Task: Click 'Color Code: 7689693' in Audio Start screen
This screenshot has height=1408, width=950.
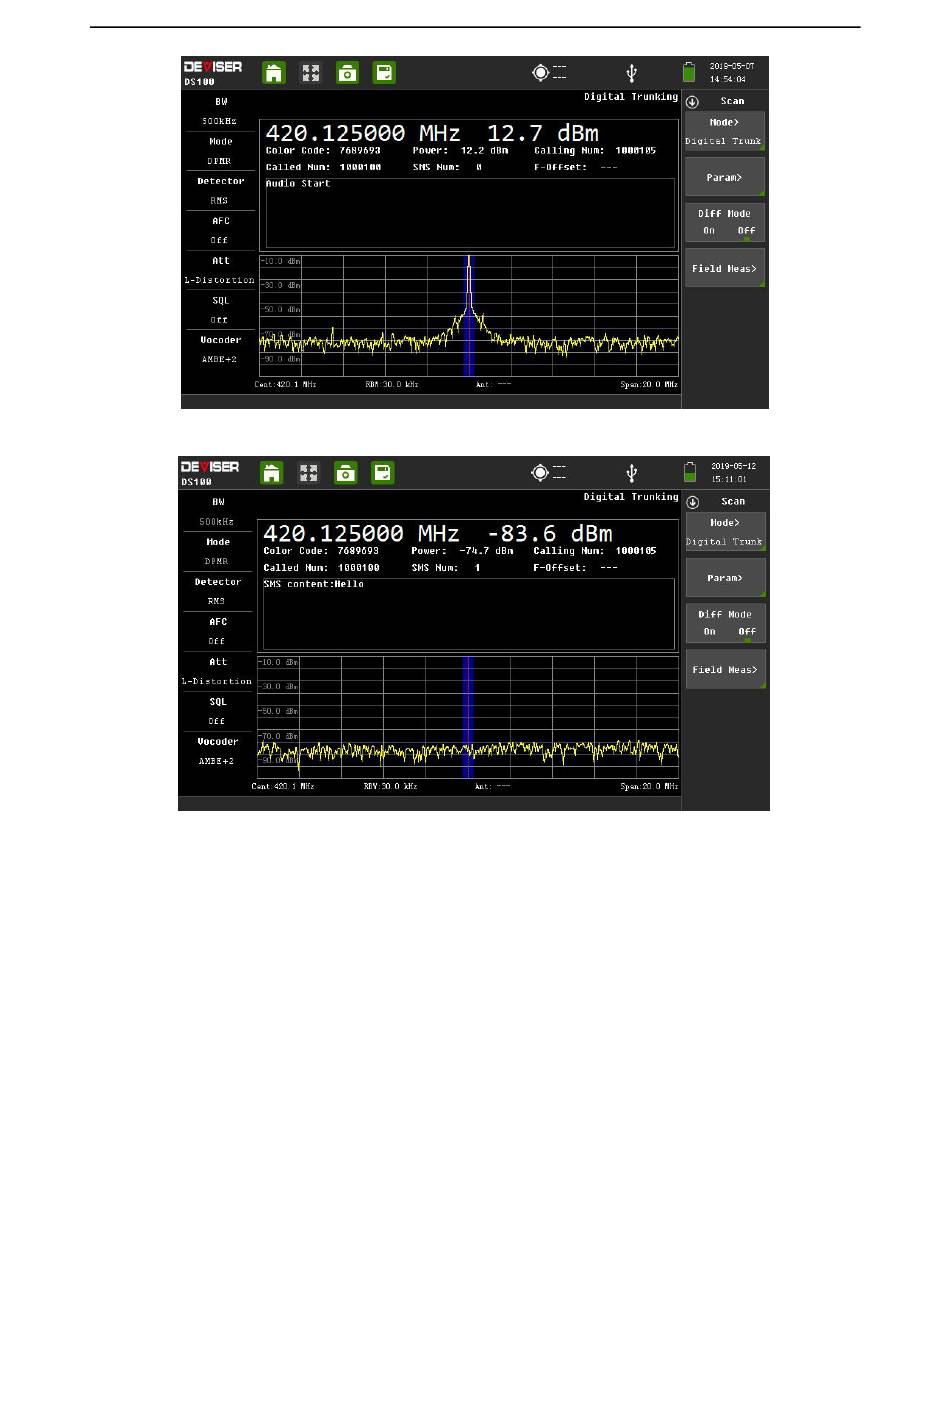Action: click(x=323, y=151)
